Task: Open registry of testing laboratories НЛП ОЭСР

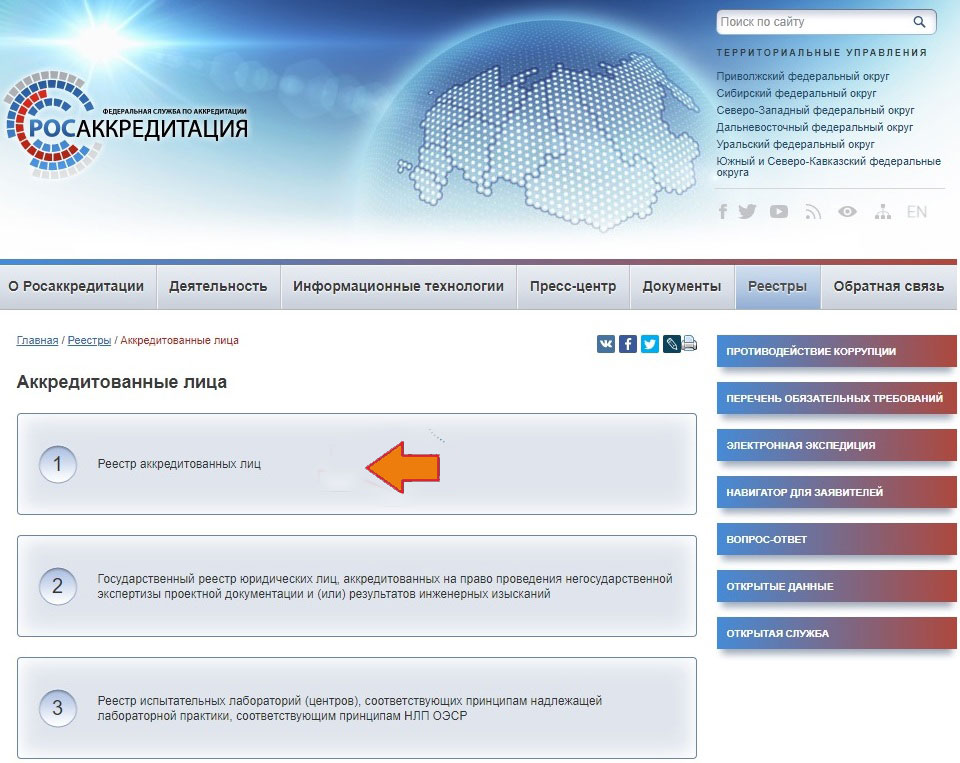Action: 357,708
